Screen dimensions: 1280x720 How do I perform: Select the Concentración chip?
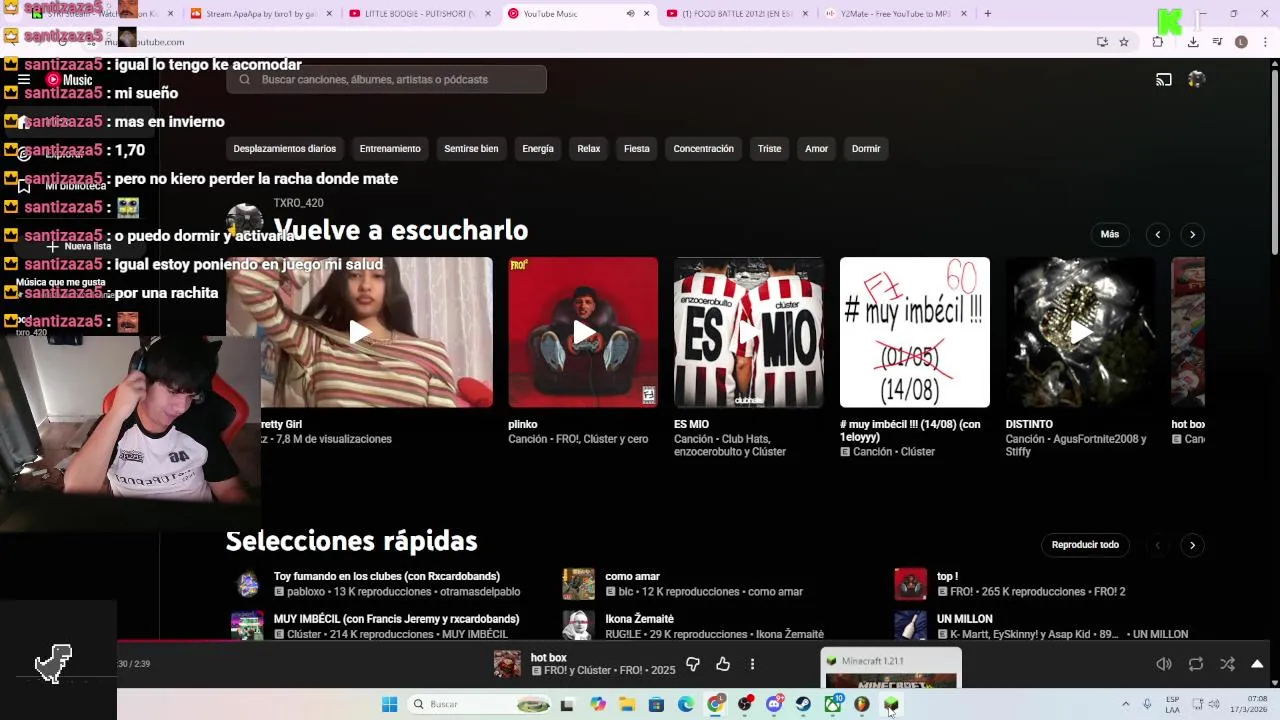point(704,149)
